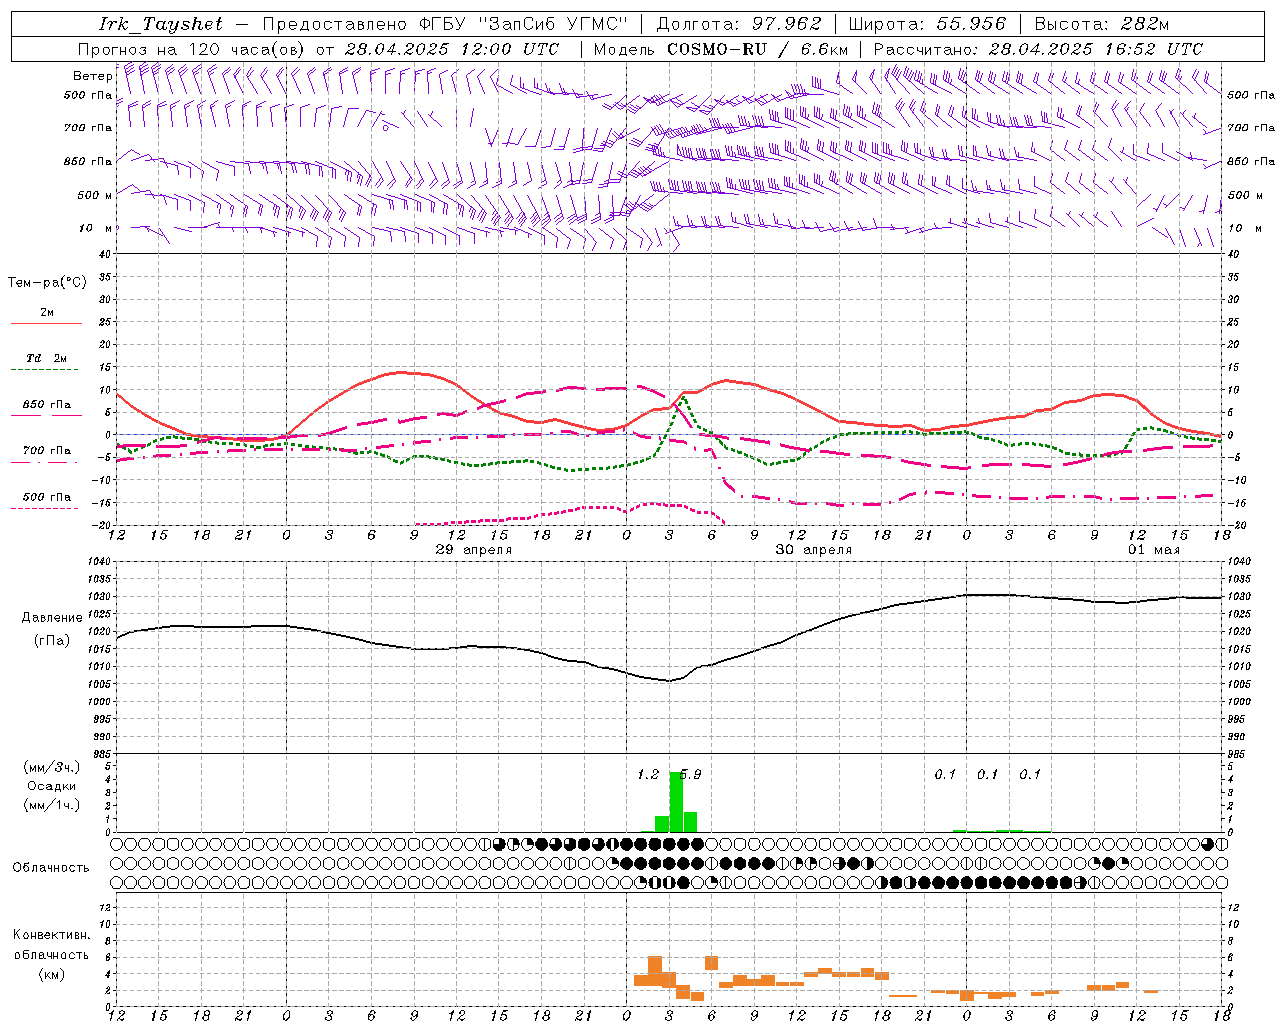
Task: Click the text "Предоставлено ФГБУ ЗапСиб УГМС"
Action: pos(444,24)
